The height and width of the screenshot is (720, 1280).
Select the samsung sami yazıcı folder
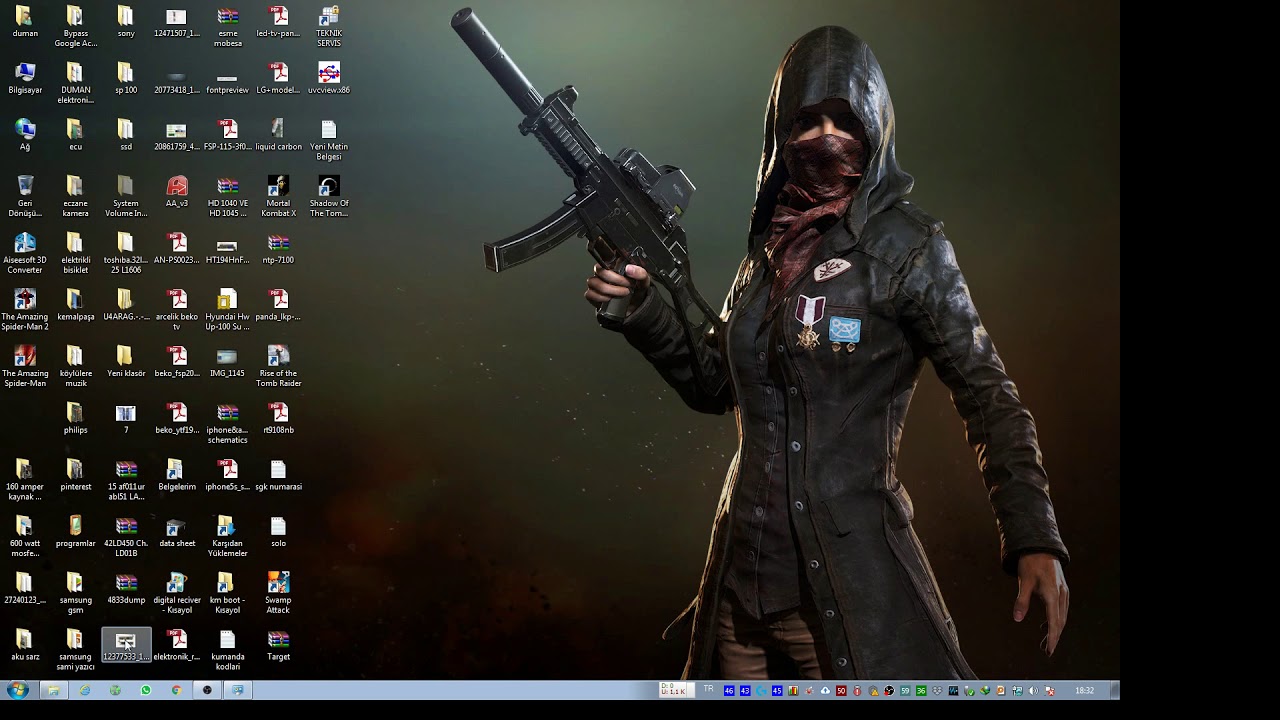[x=75, y=650]
